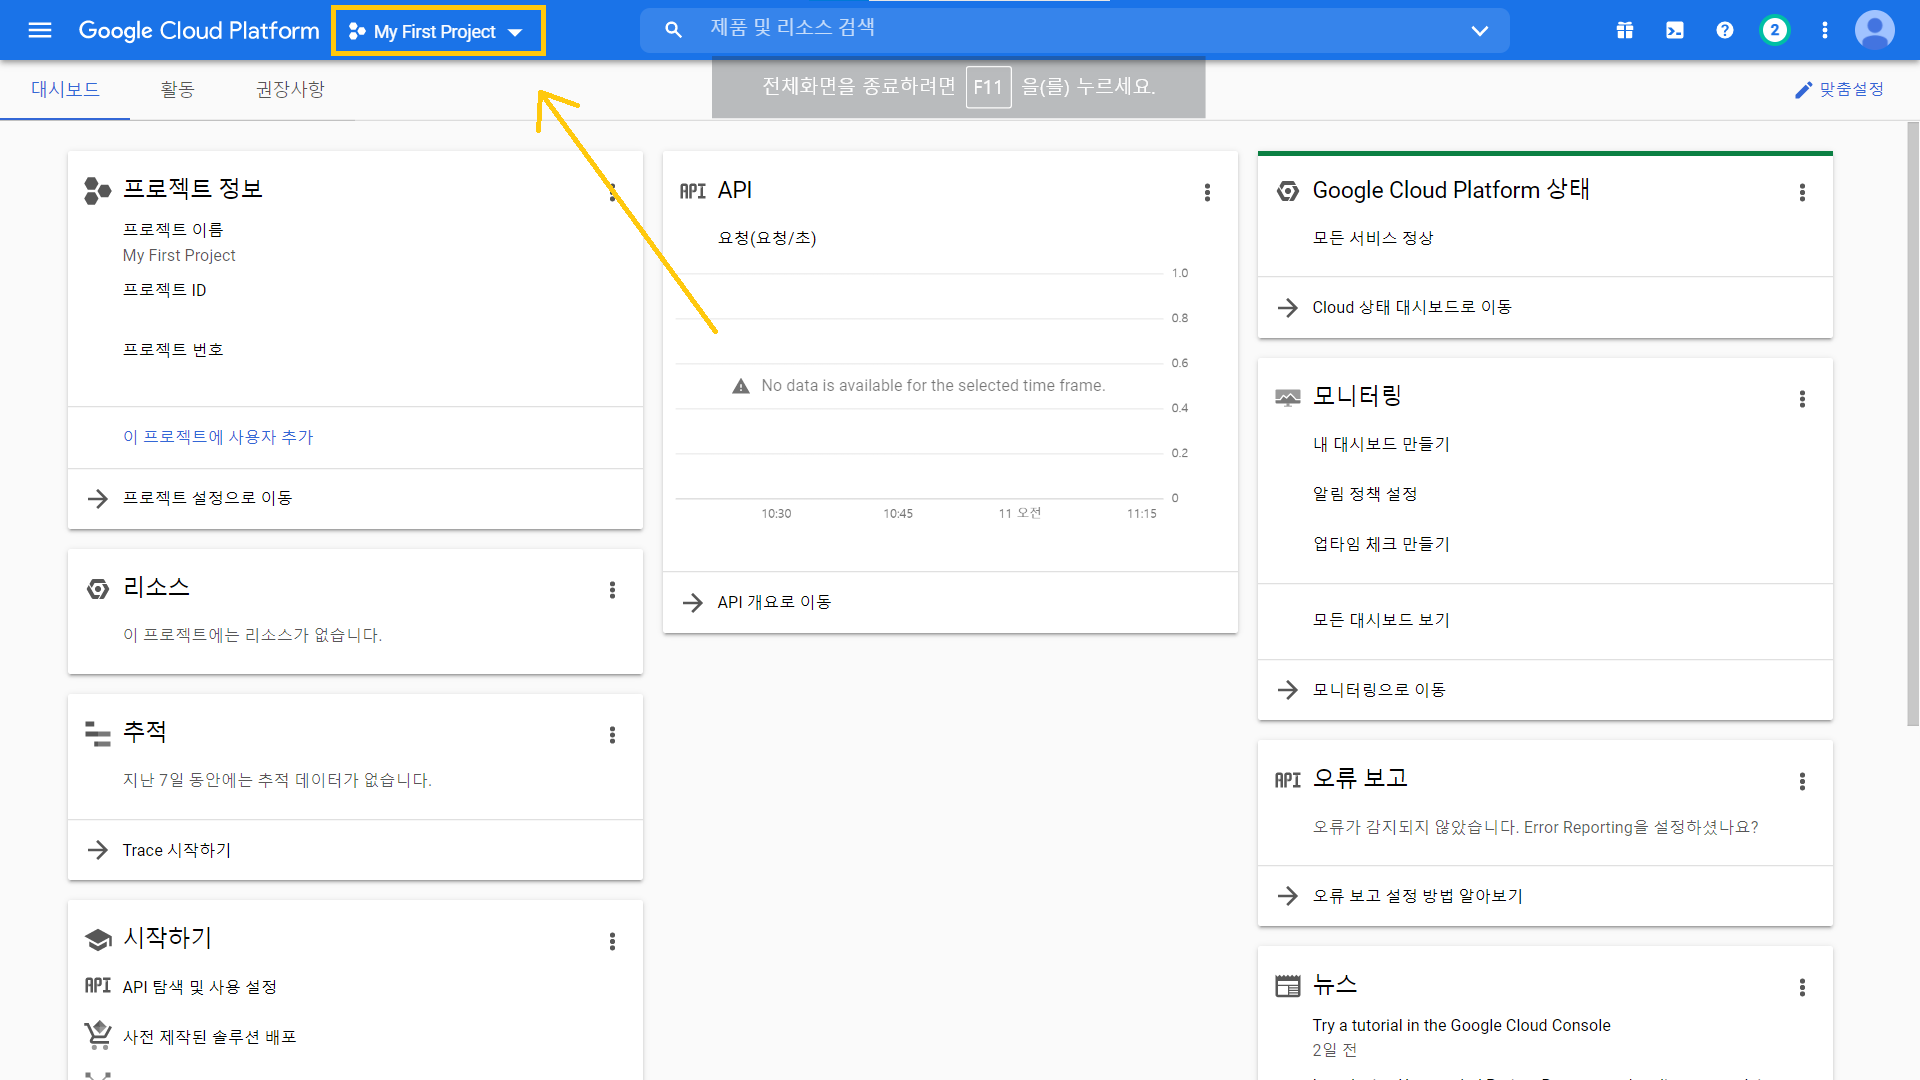Go to API 개요로 이동 link
The image size is (1920, 1080).
click(774, 602)
